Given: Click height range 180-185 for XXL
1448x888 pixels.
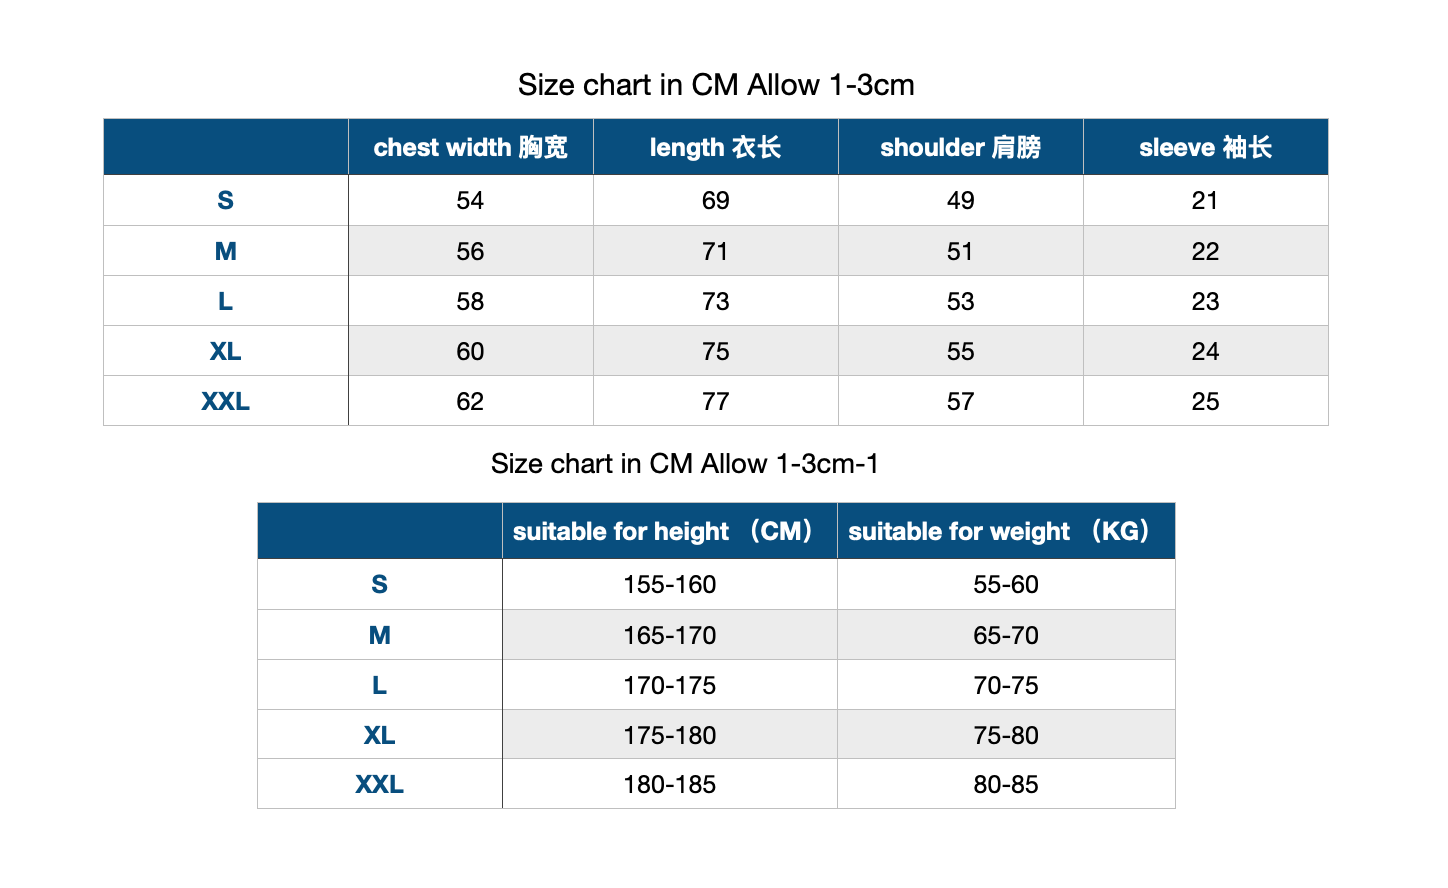Looking at the screenshot, I should (670, 784).
